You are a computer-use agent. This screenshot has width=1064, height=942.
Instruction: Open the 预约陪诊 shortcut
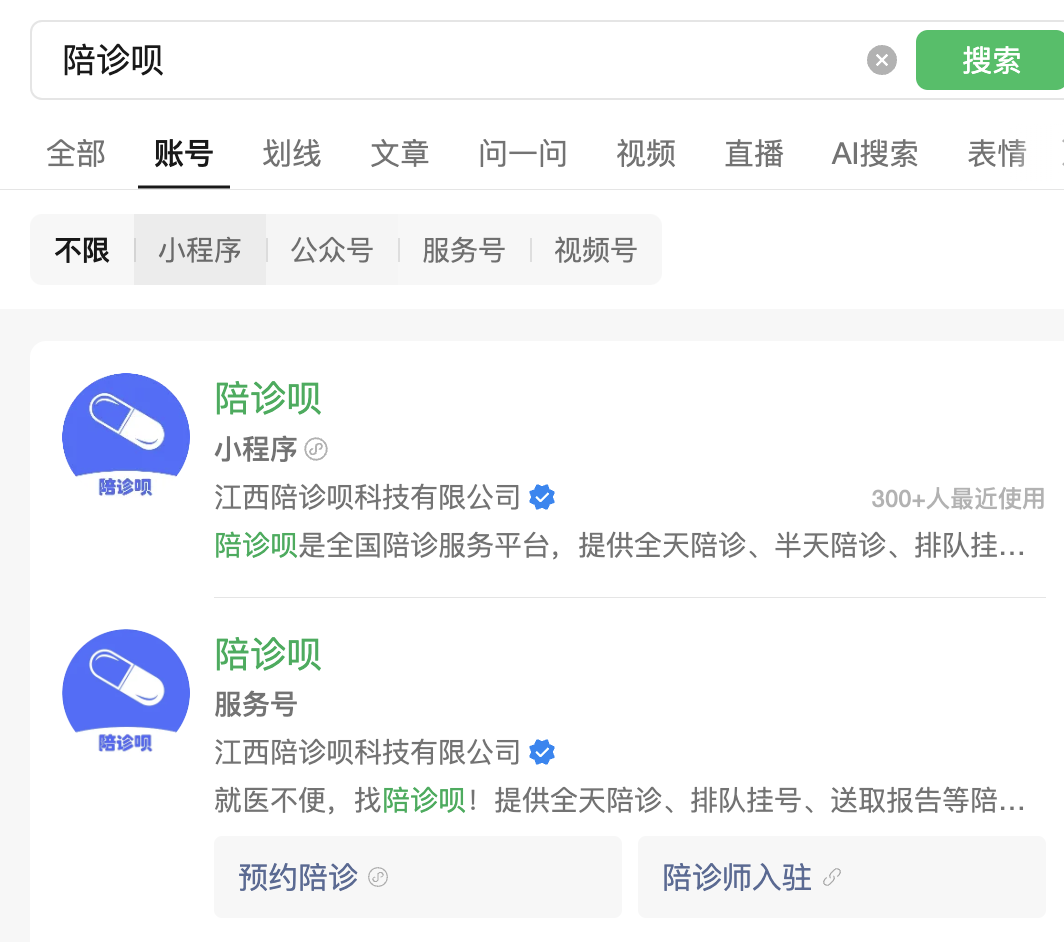click(x=418, y=877)
